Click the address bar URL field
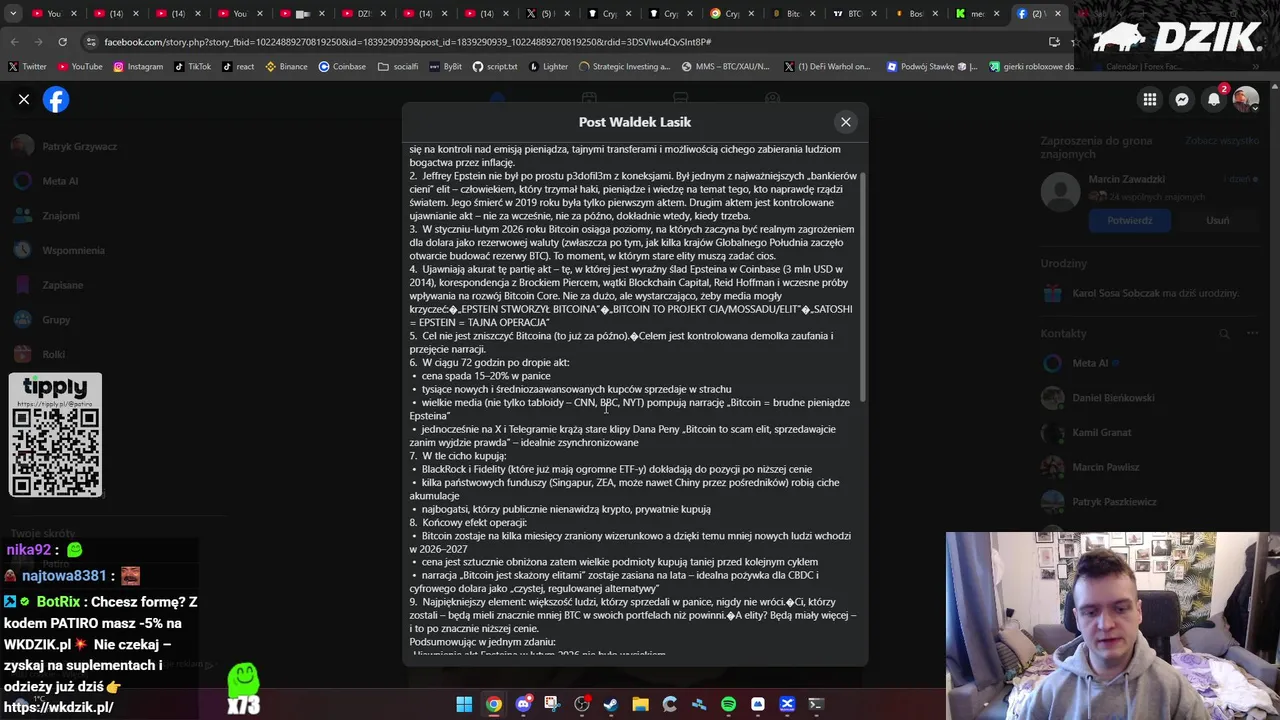The width and height of the screenshot is (1280, 720). 560,42
